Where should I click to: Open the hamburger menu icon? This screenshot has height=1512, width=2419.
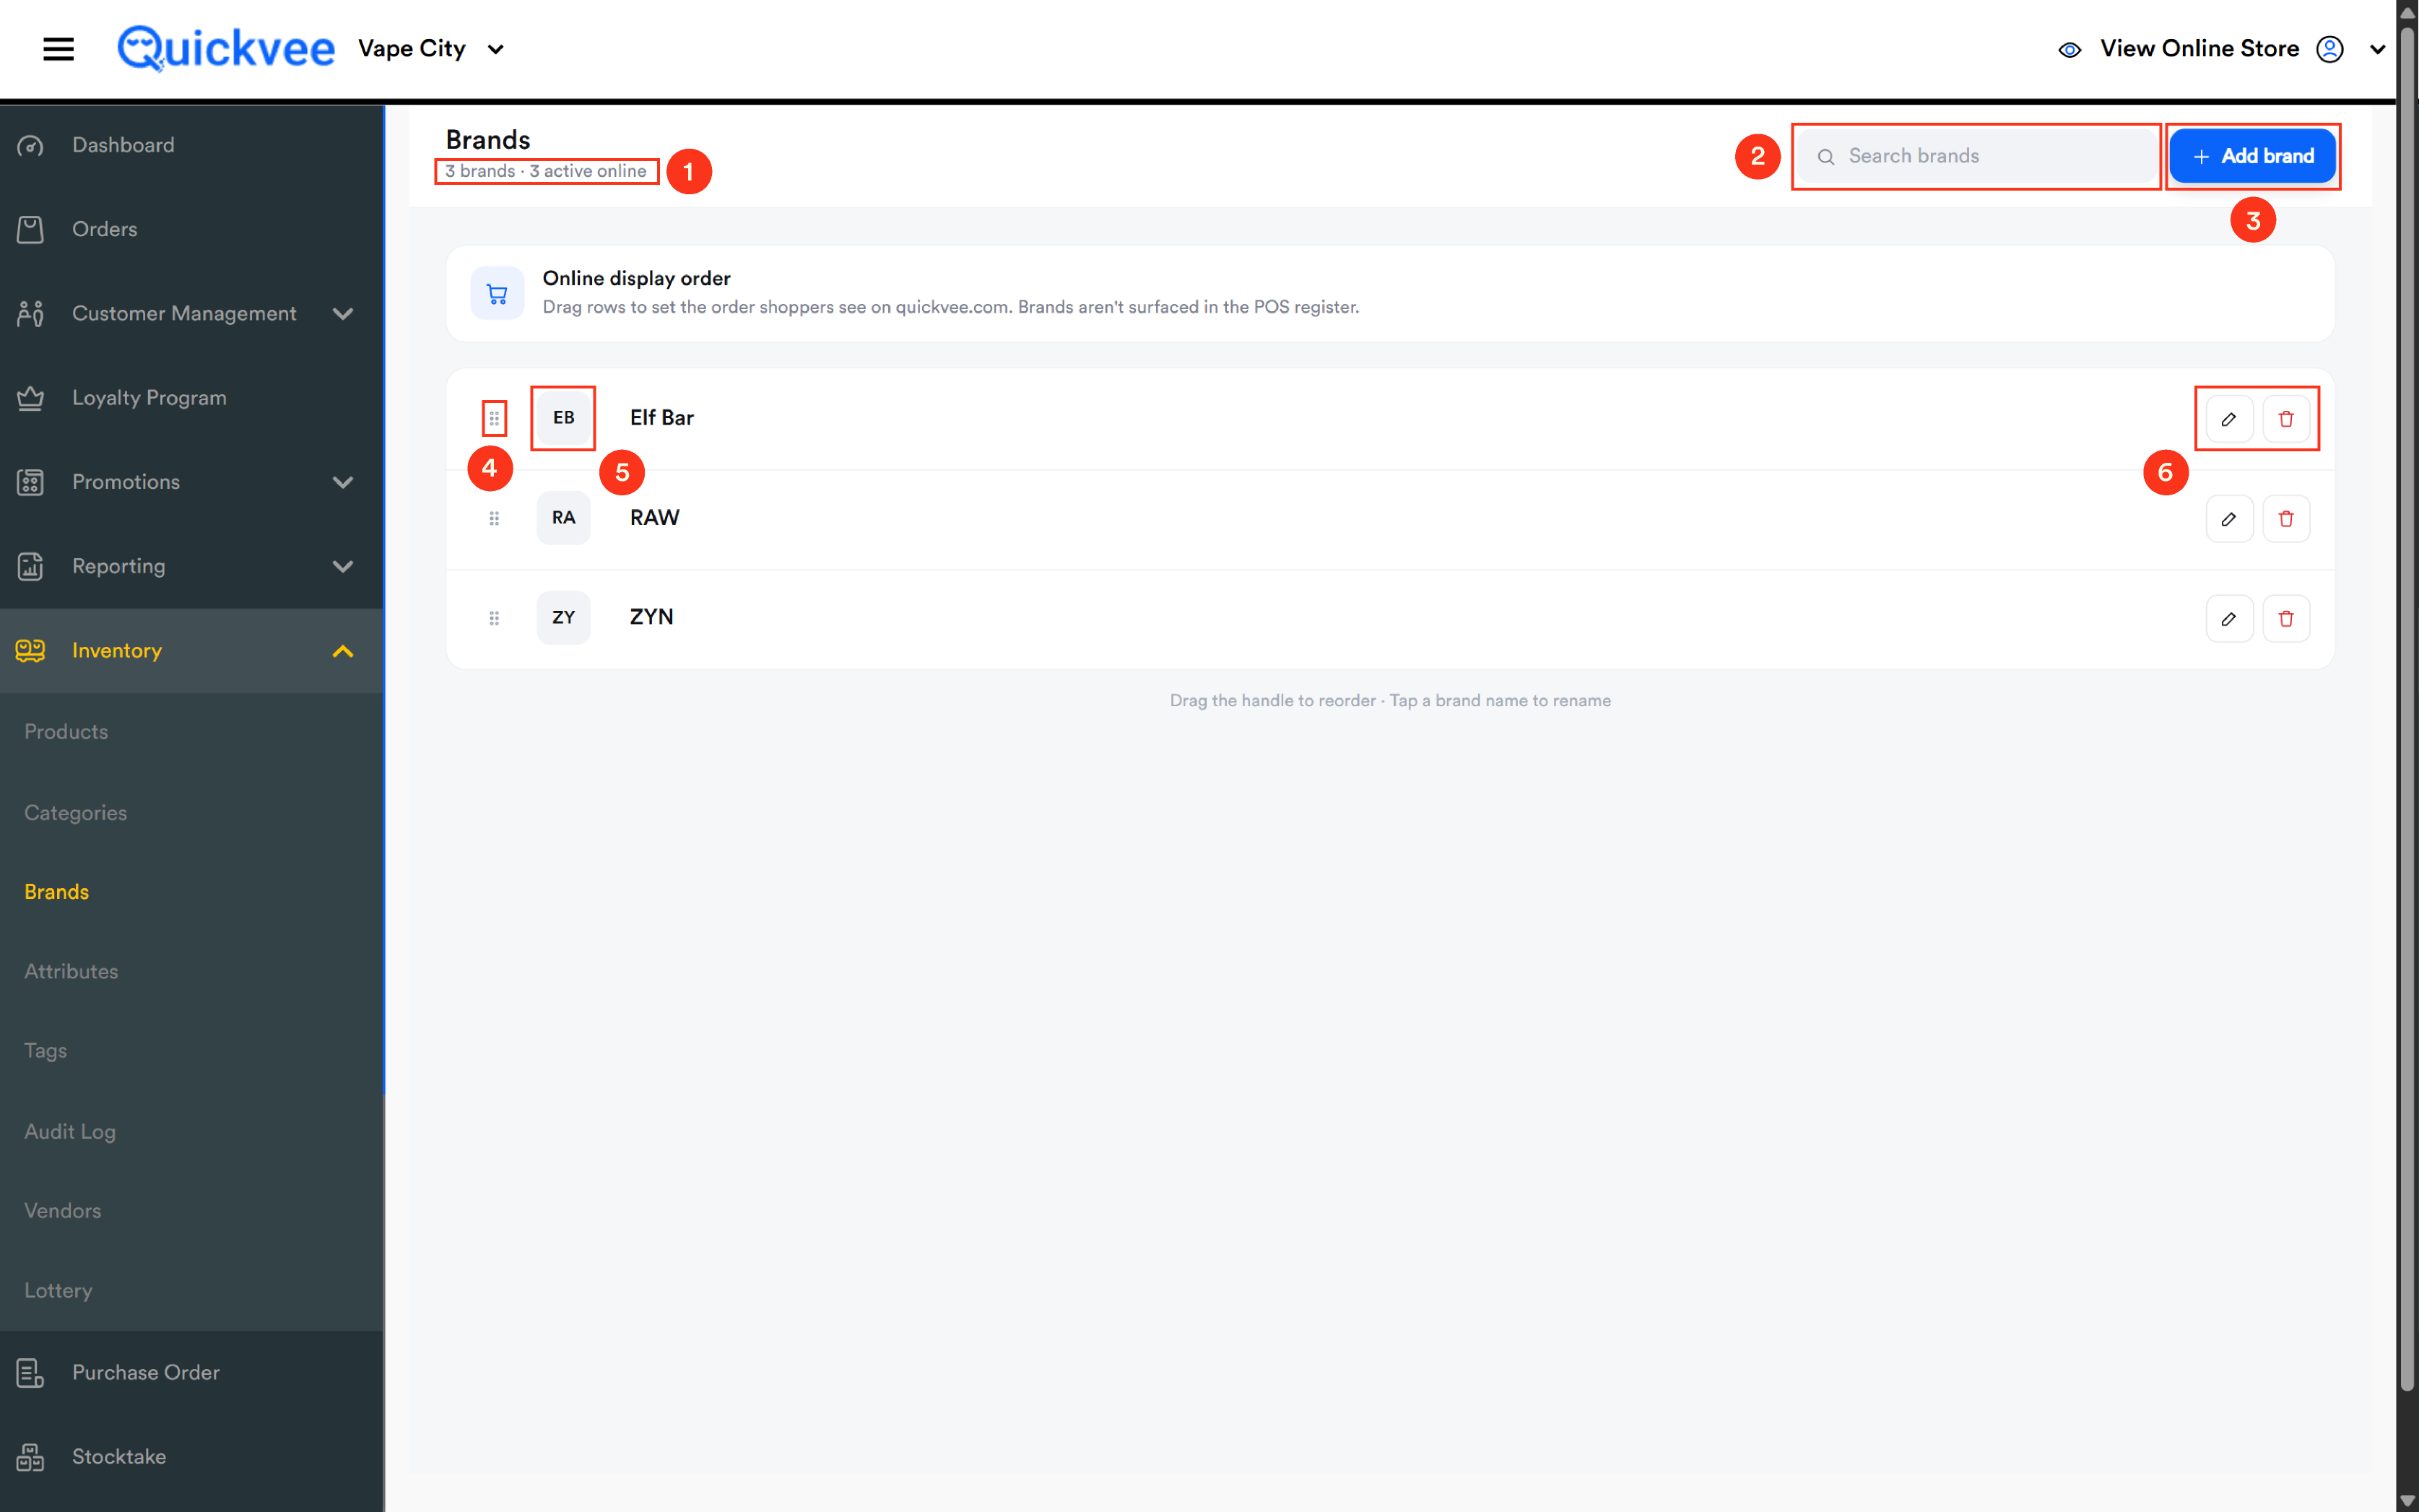pos(58,48)
